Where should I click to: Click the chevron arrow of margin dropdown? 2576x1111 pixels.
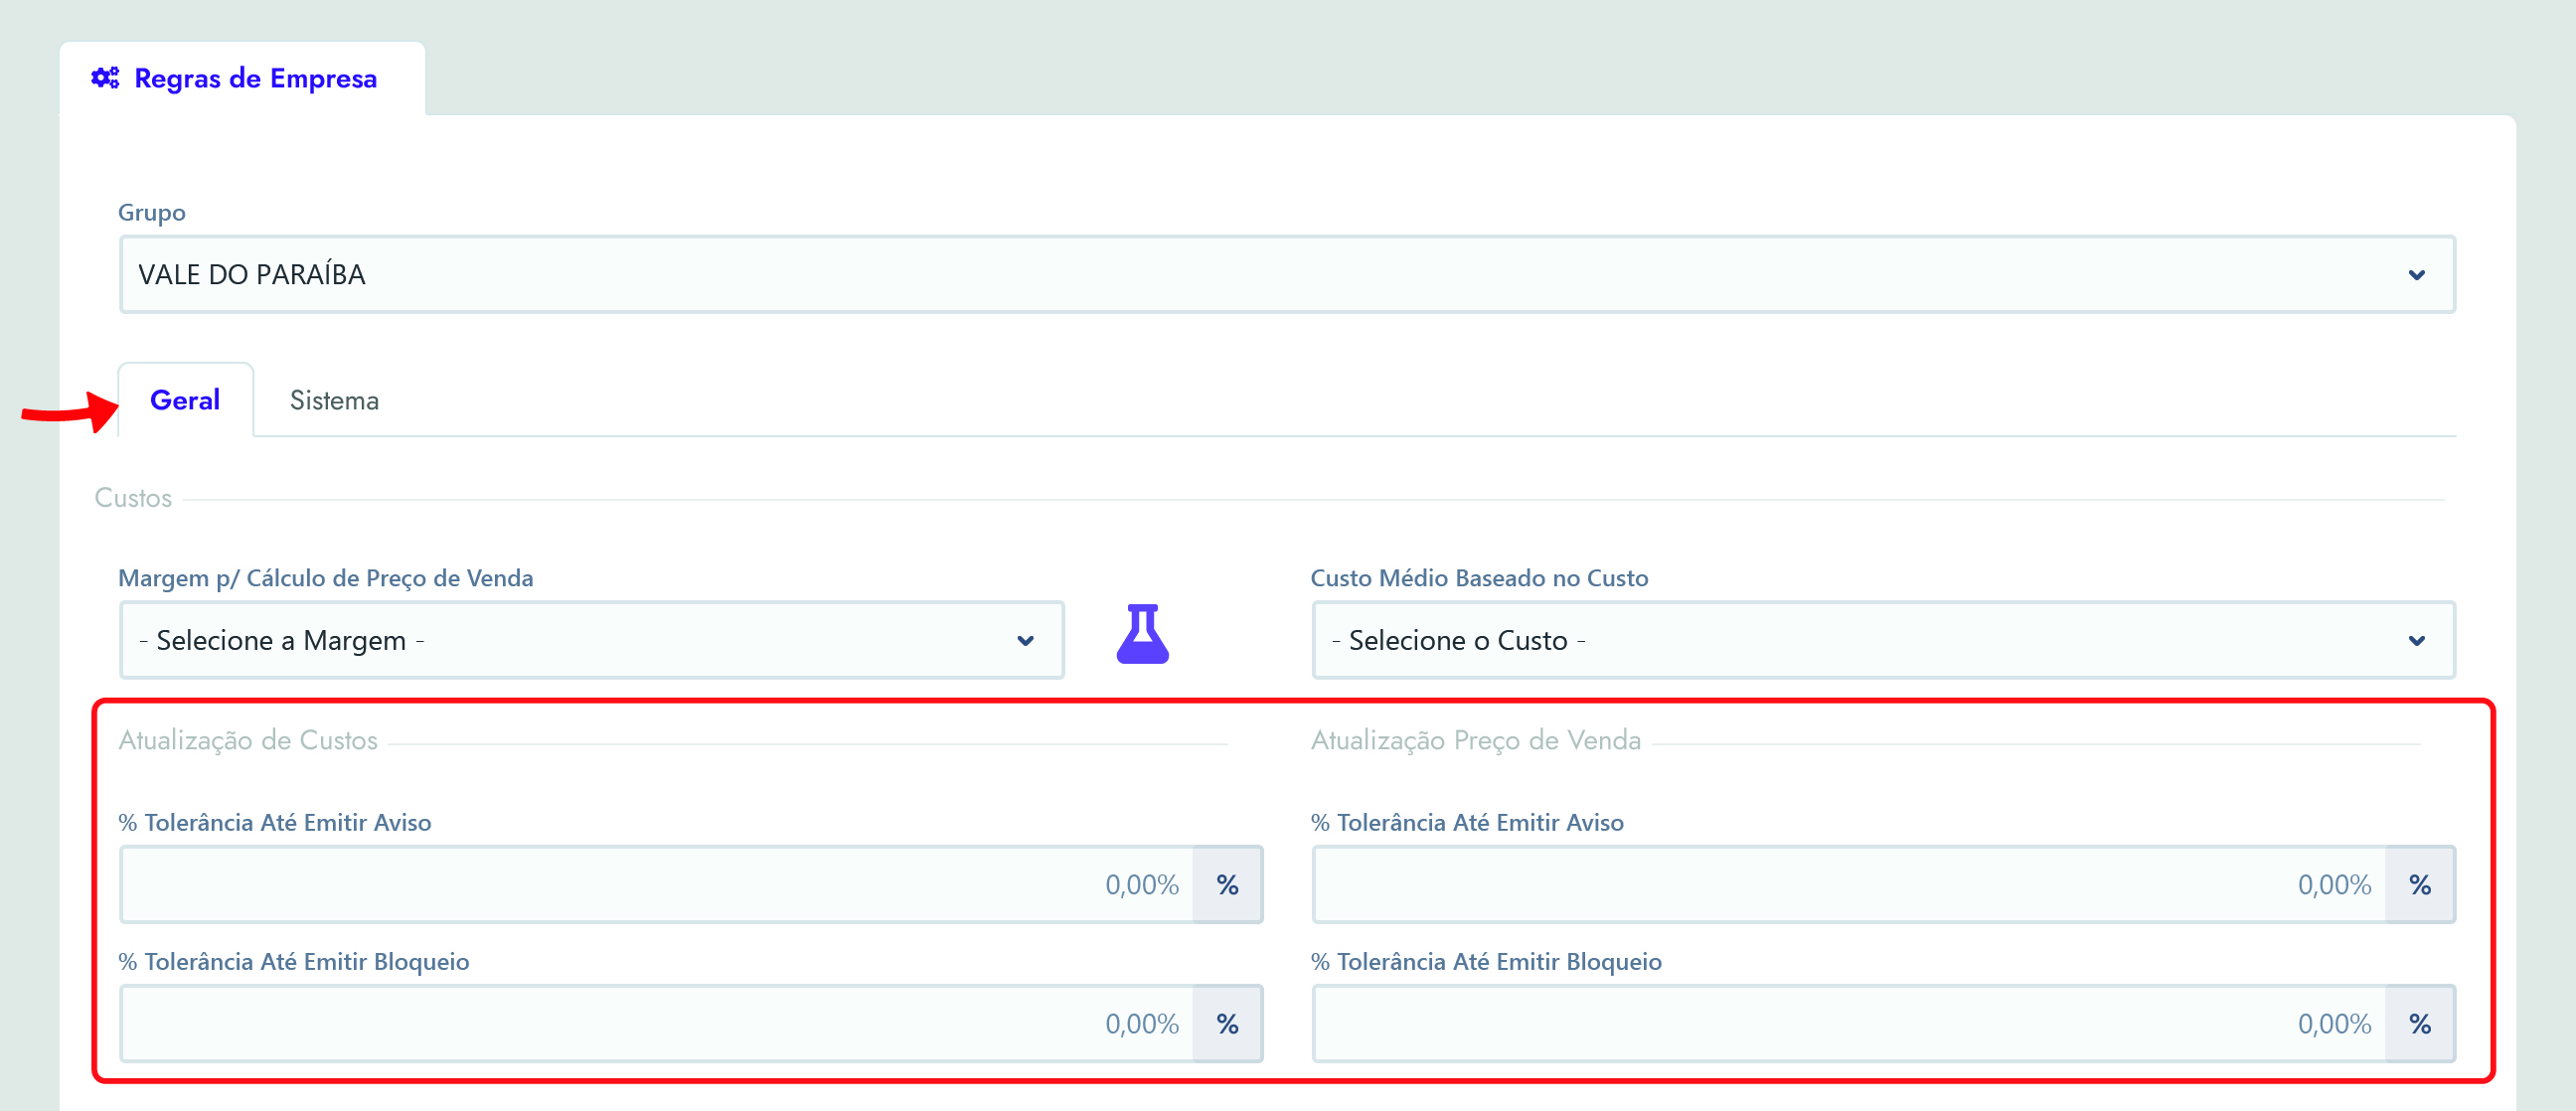1025,641
